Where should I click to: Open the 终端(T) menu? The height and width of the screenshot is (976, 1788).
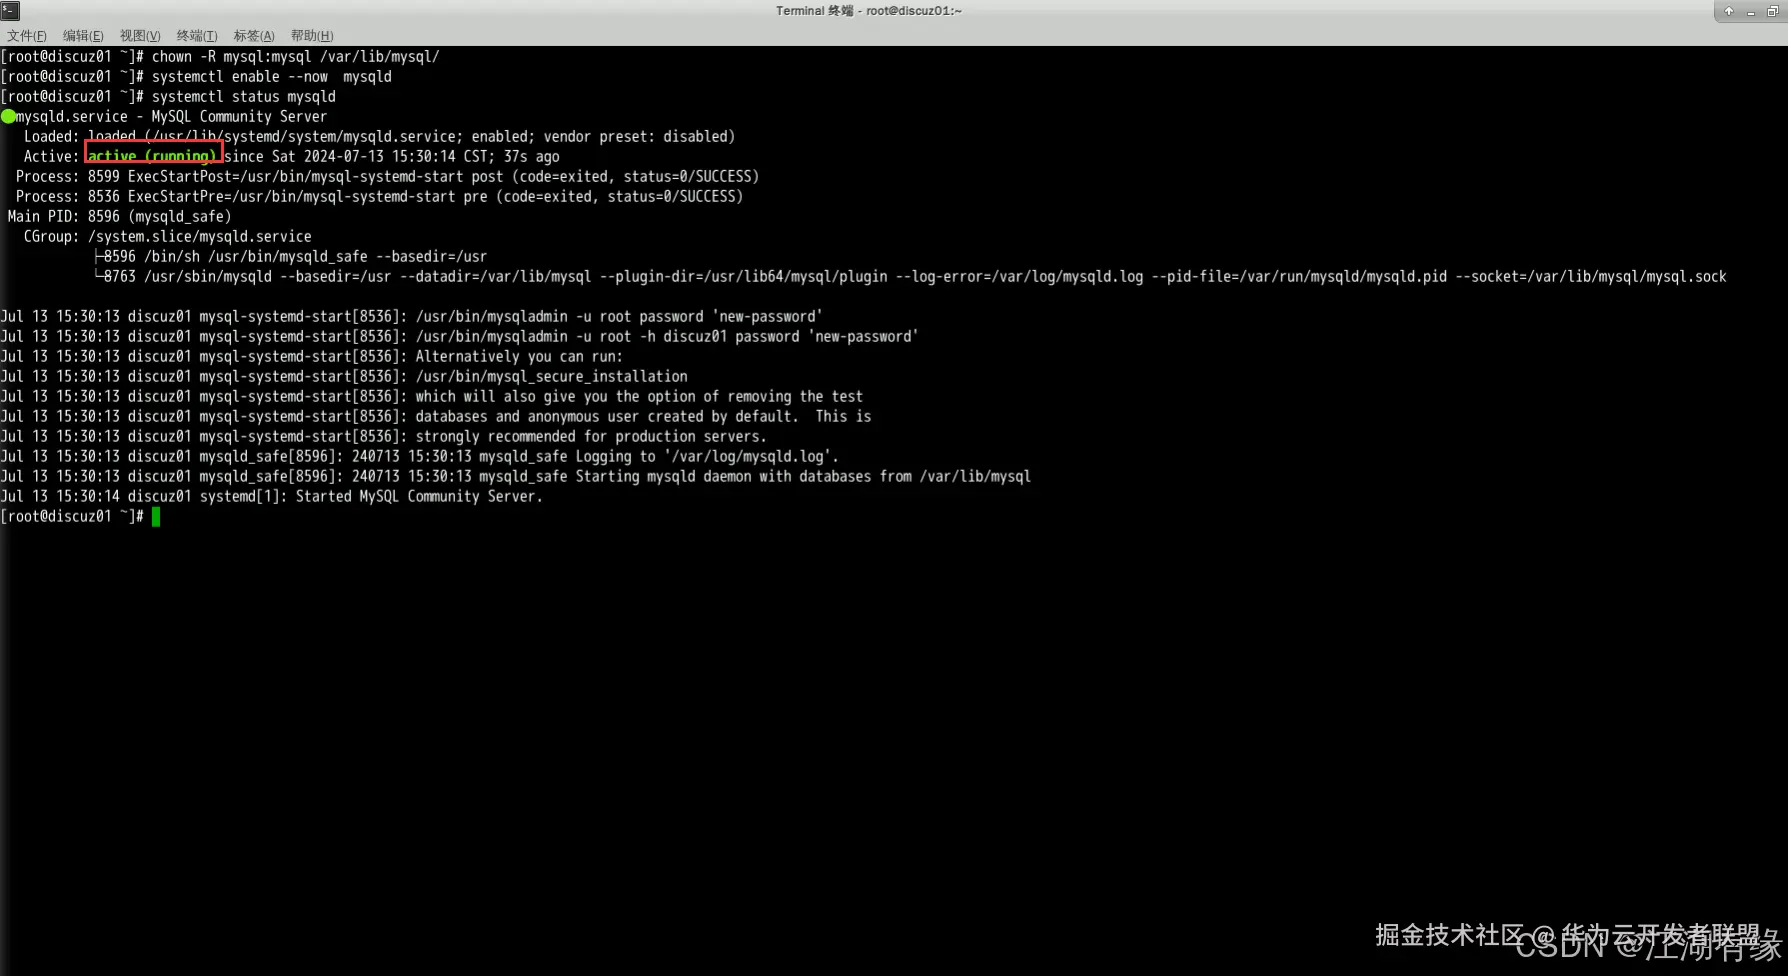tap(197, 36)
